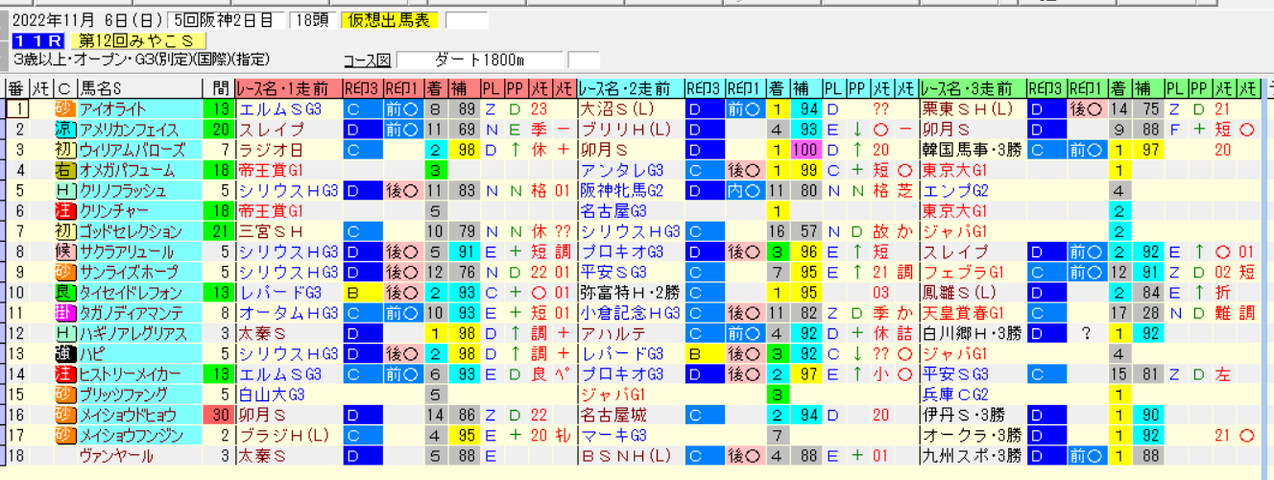The image size is (1274, 480).
Task: Click 阪神牝馬G2 two-races-ago cell
Action: pyautogui.click(x=629, y=190)
